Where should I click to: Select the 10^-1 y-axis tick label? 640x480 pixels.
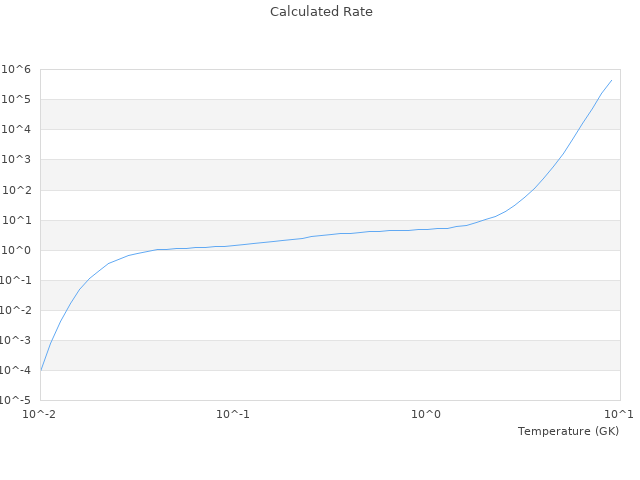15,280
